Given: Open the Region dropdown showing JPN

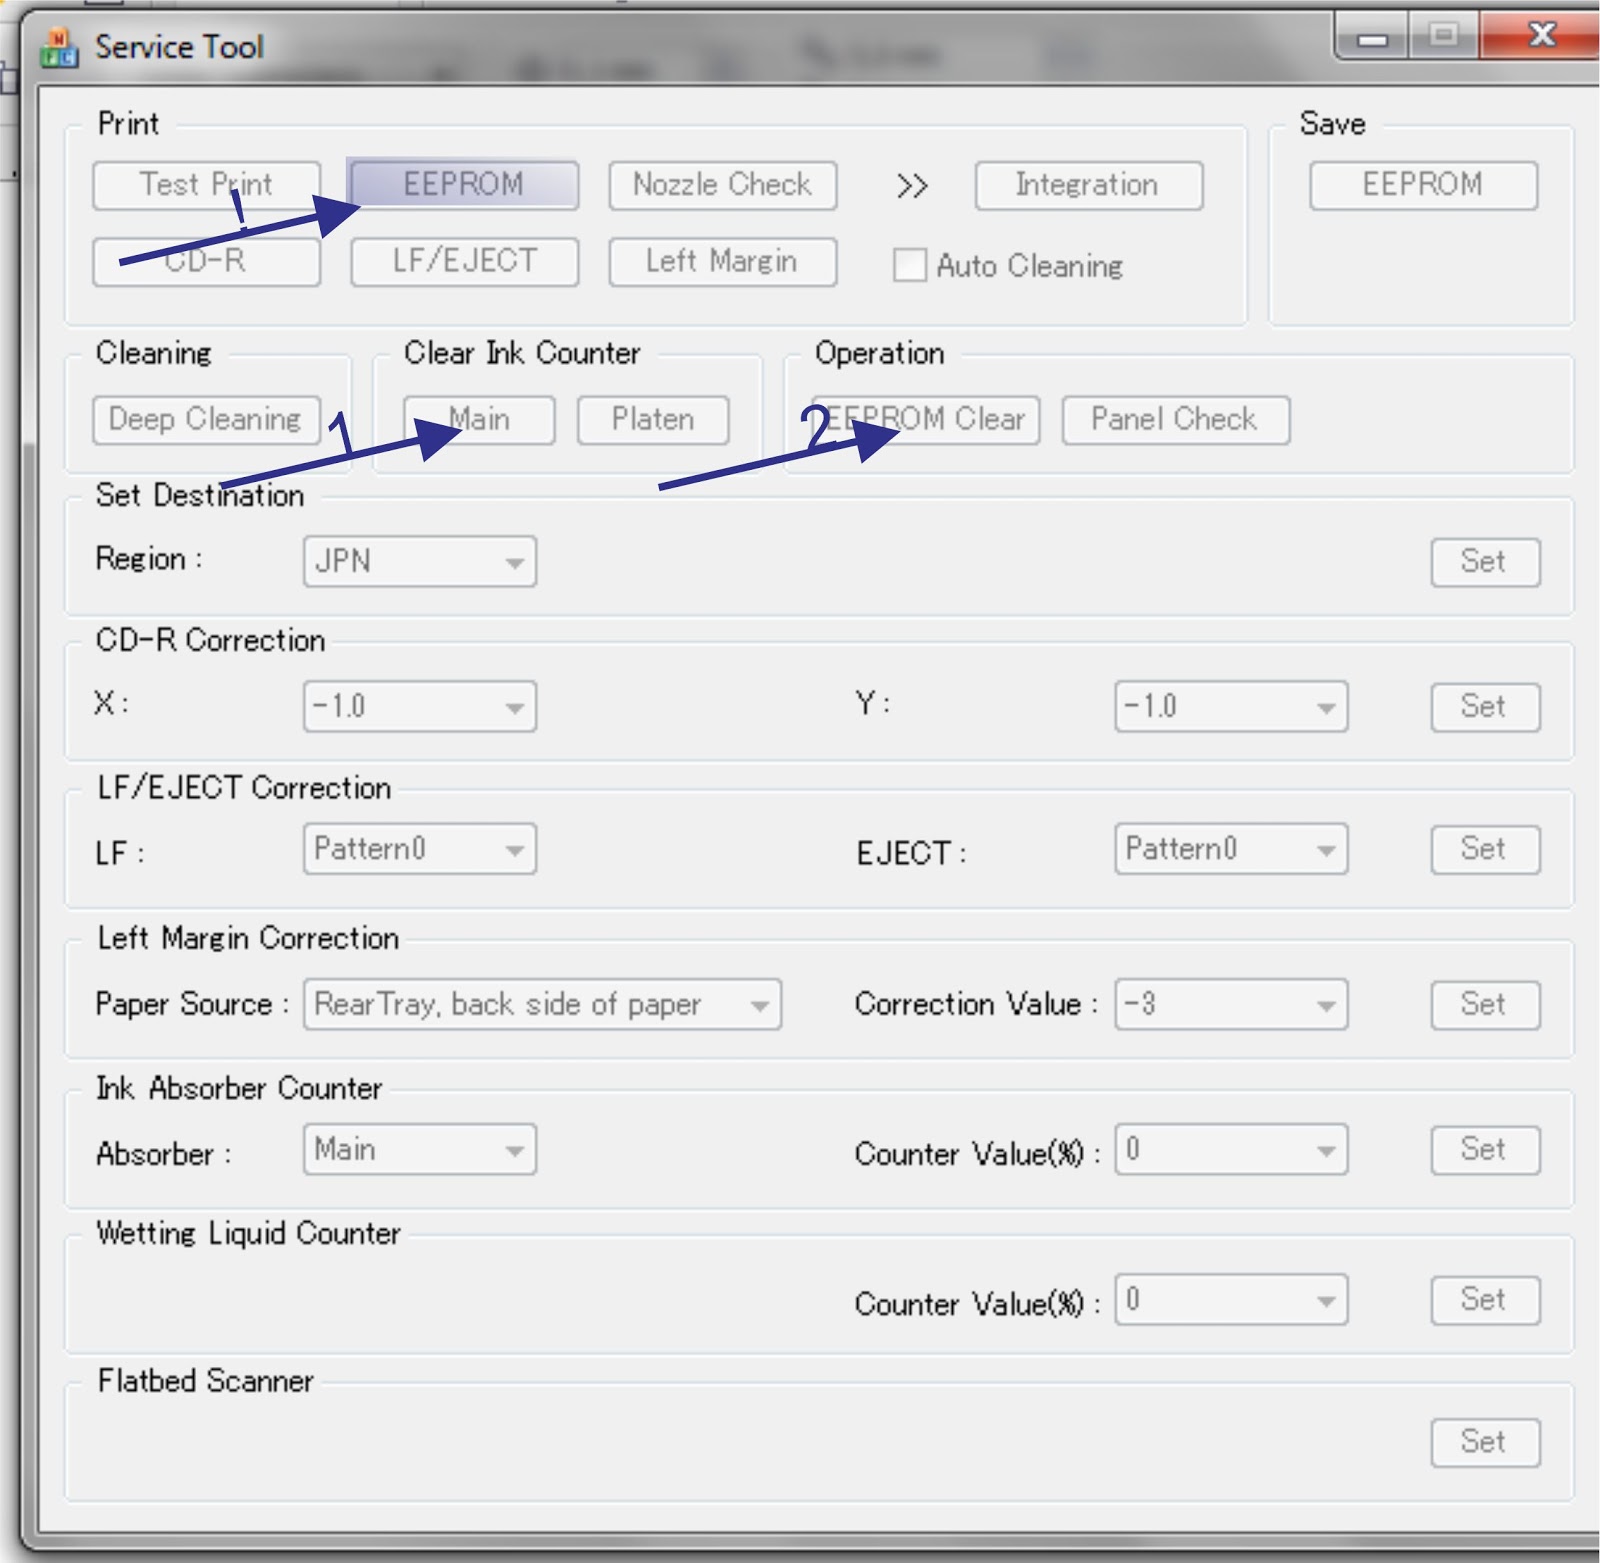Looking at the screenshot, I should pyautogui.click(x=420, y=561).
